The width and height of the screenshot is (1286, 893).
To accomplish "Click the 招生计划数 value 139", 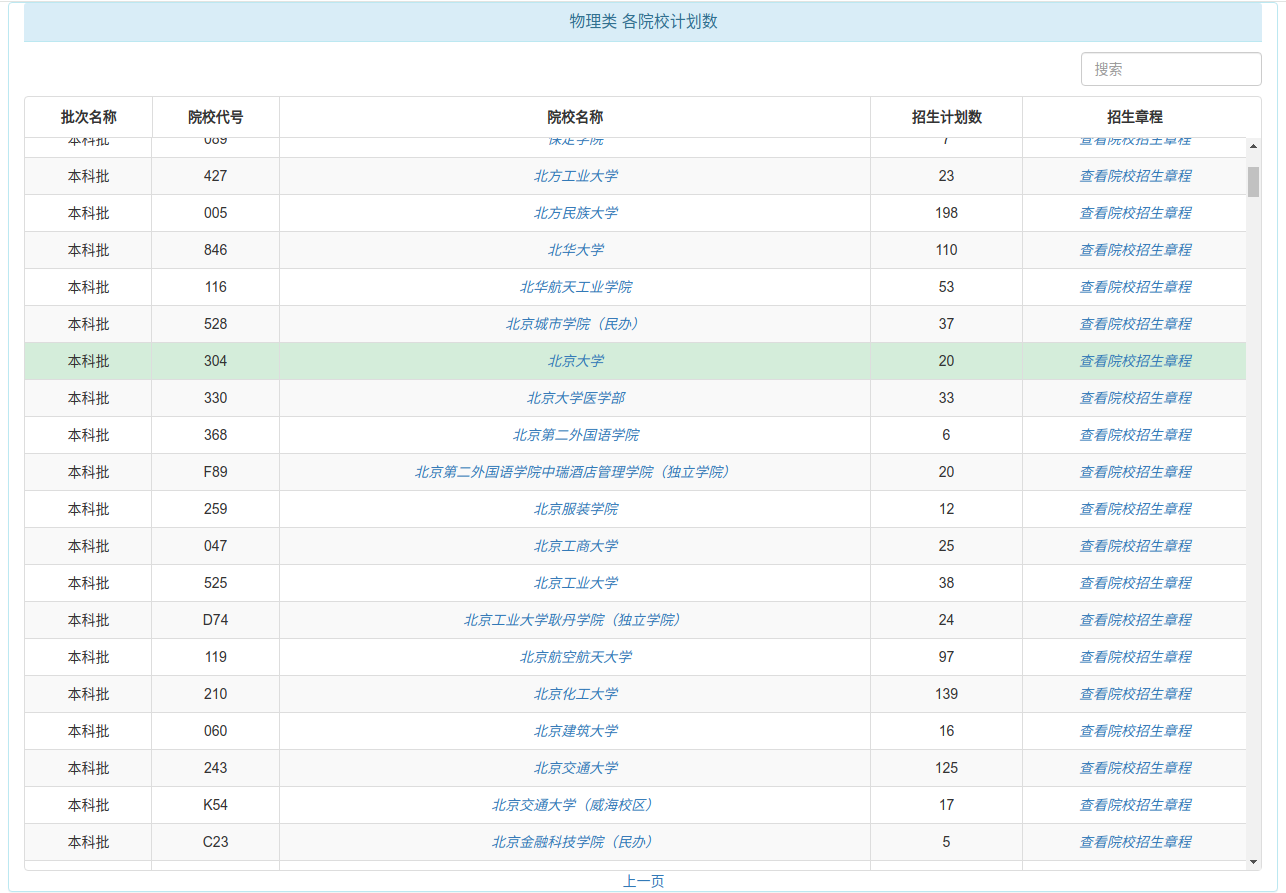I will pyautogui.click(x=946, y=694).
